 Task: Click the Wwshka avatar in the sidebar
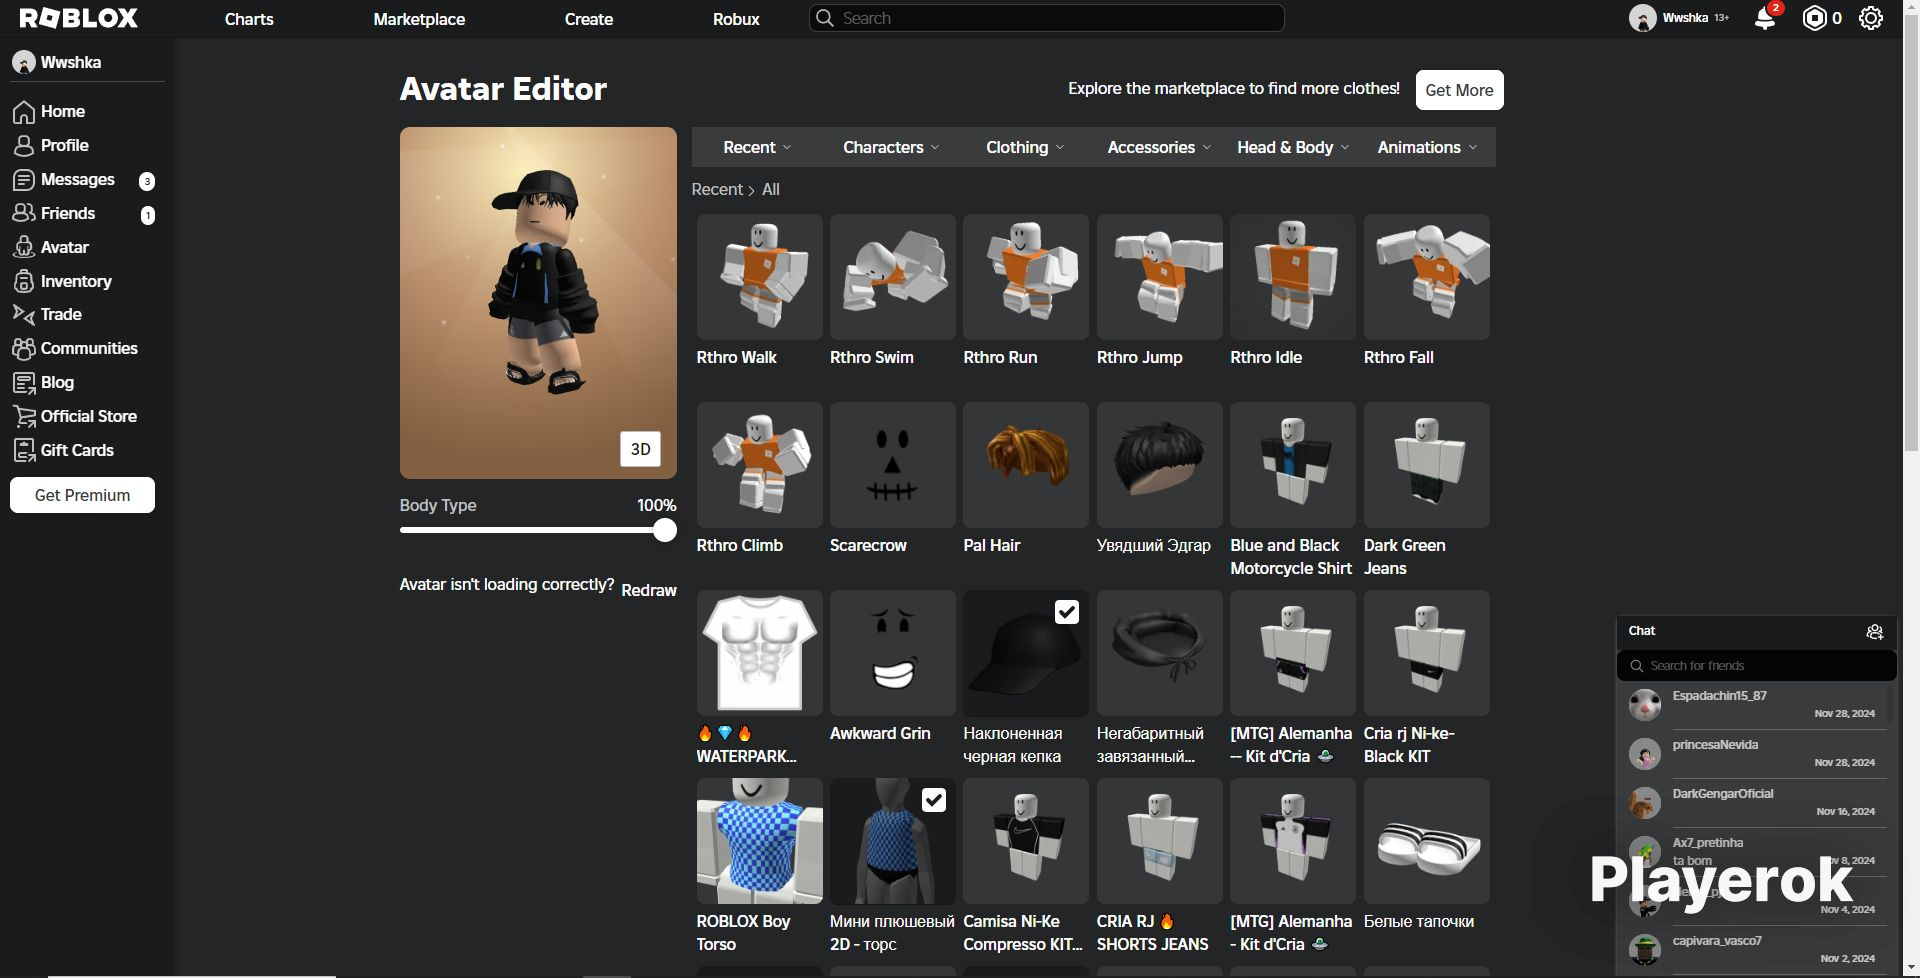24,62
